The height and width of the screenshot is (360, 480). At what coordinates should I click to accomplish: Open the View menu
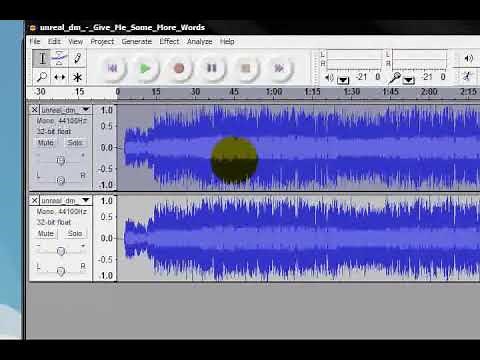(x=75, y=42)
